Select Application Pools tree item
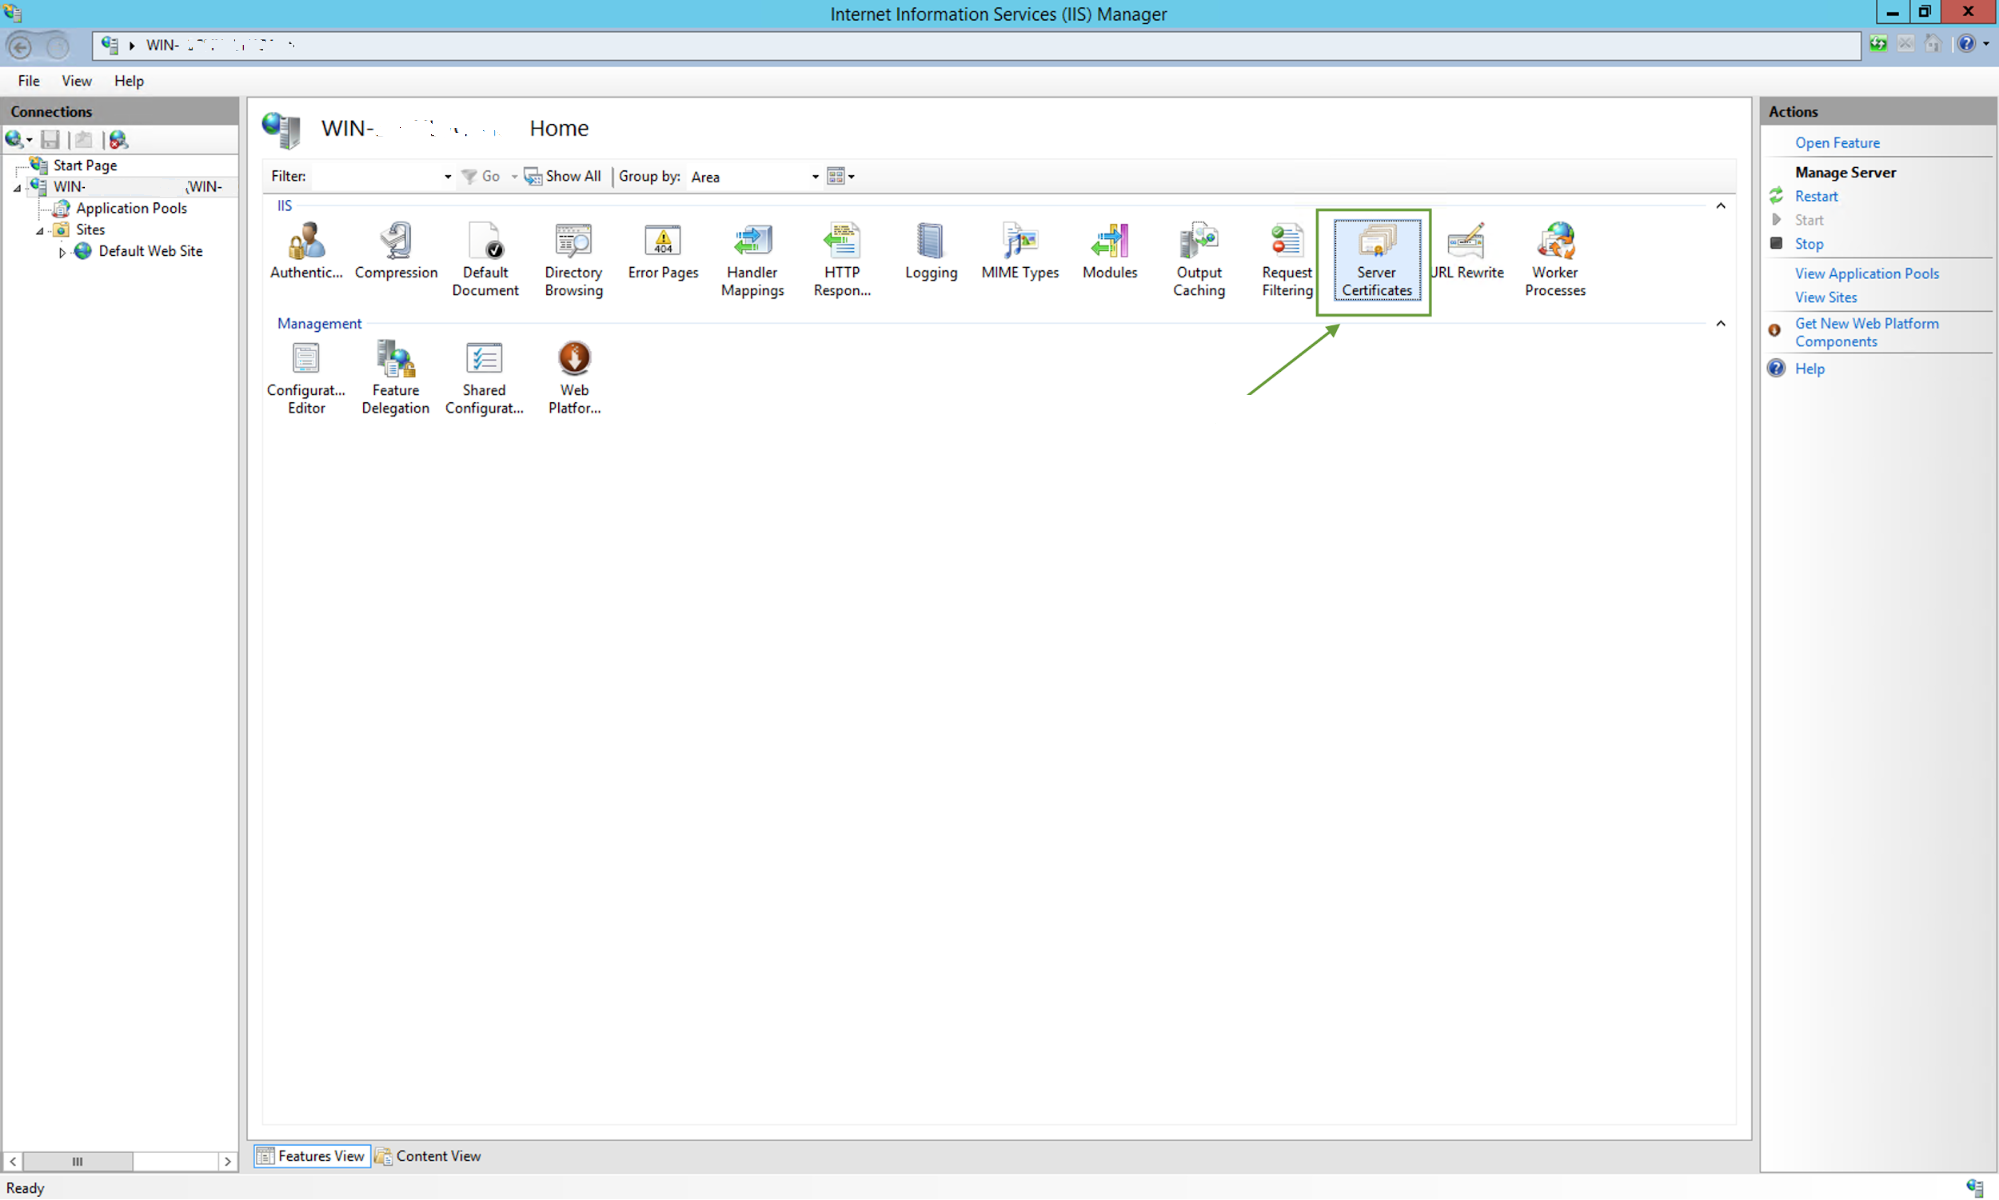 tap(131, 209)
